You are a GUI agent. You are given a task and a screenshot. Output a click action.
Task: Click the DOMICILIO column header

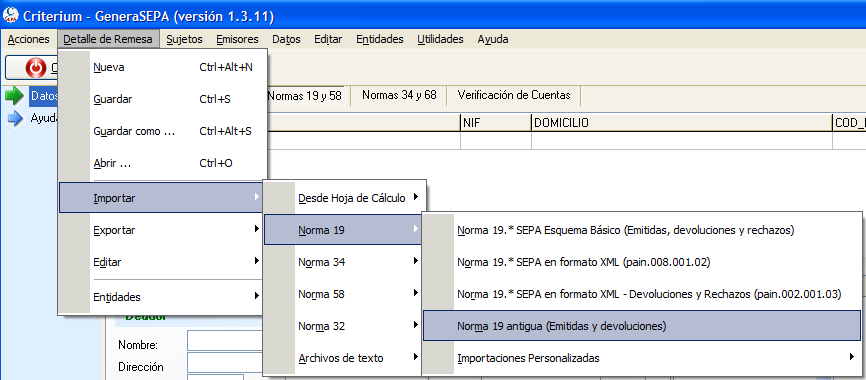click(682, 123)
